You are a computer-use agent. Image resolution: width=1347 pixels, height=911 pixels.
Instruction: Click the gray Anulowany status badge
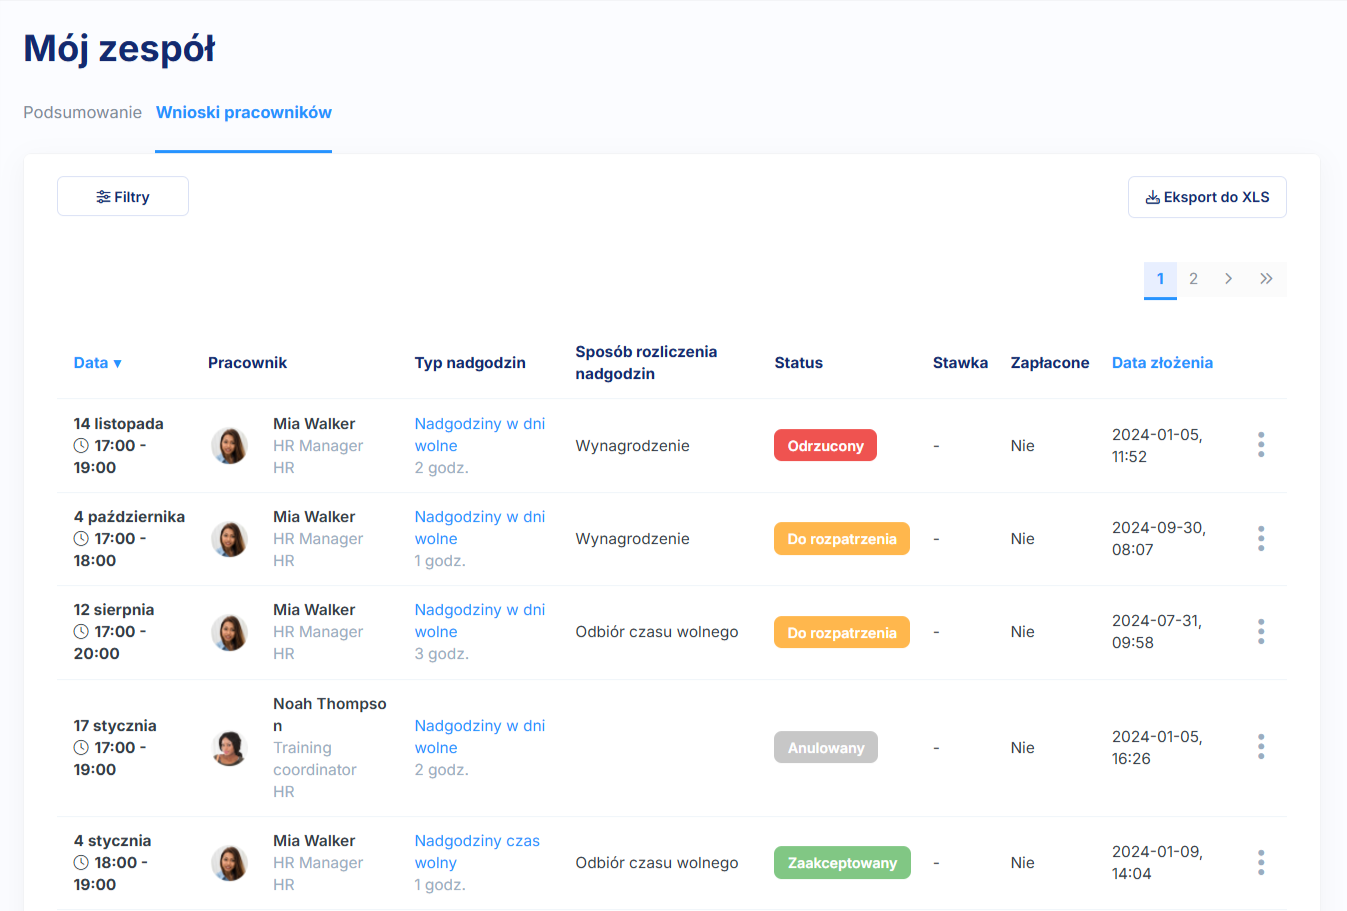[x=825, y=748]
